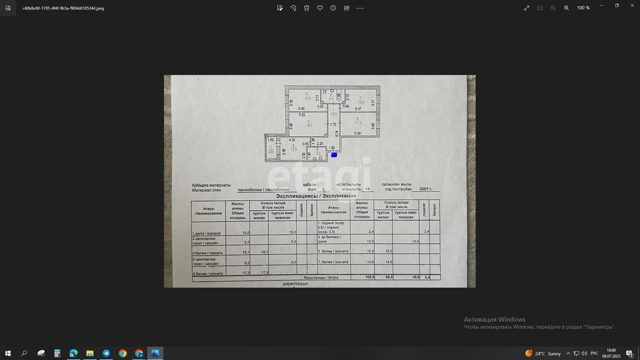Open the РУС input language switcher
The width and height of the screenshot is (640, 360).
(594, 353)
